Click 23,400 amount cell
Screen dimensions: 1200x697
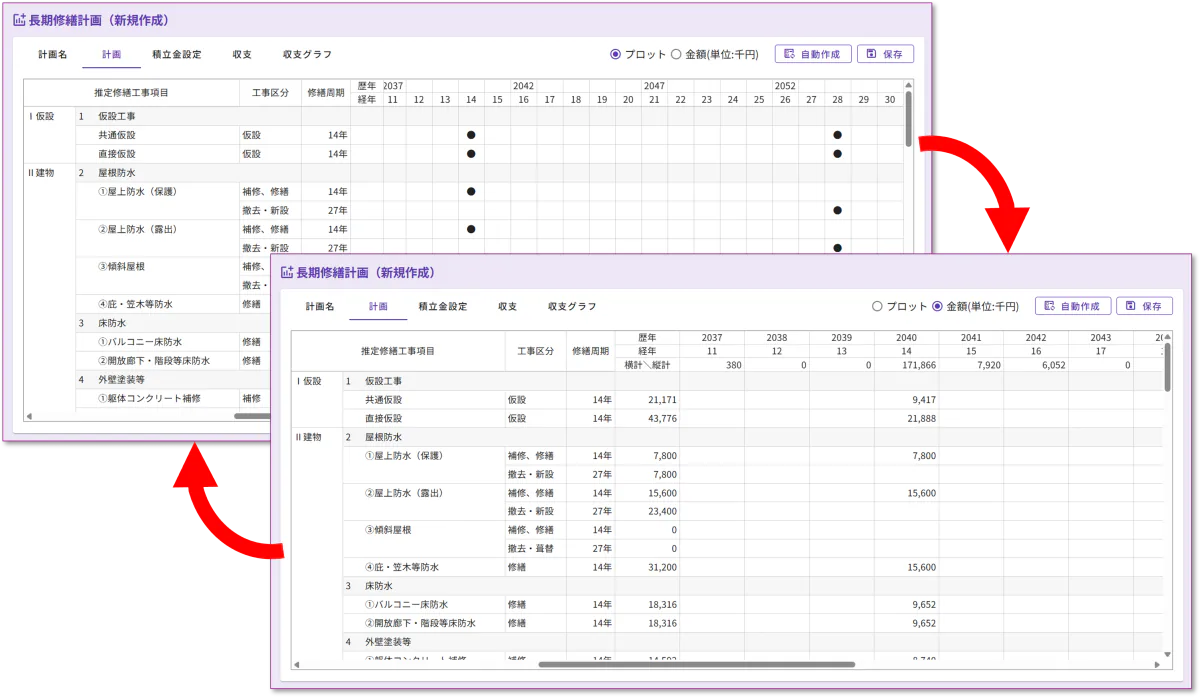point(647,511)
